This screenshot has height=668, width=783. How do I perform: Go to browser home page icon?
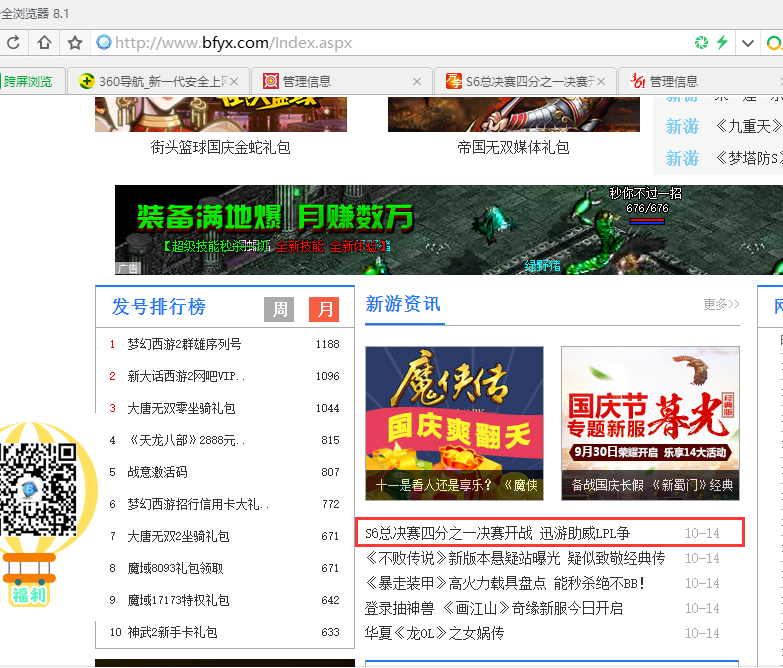point(44,42)
